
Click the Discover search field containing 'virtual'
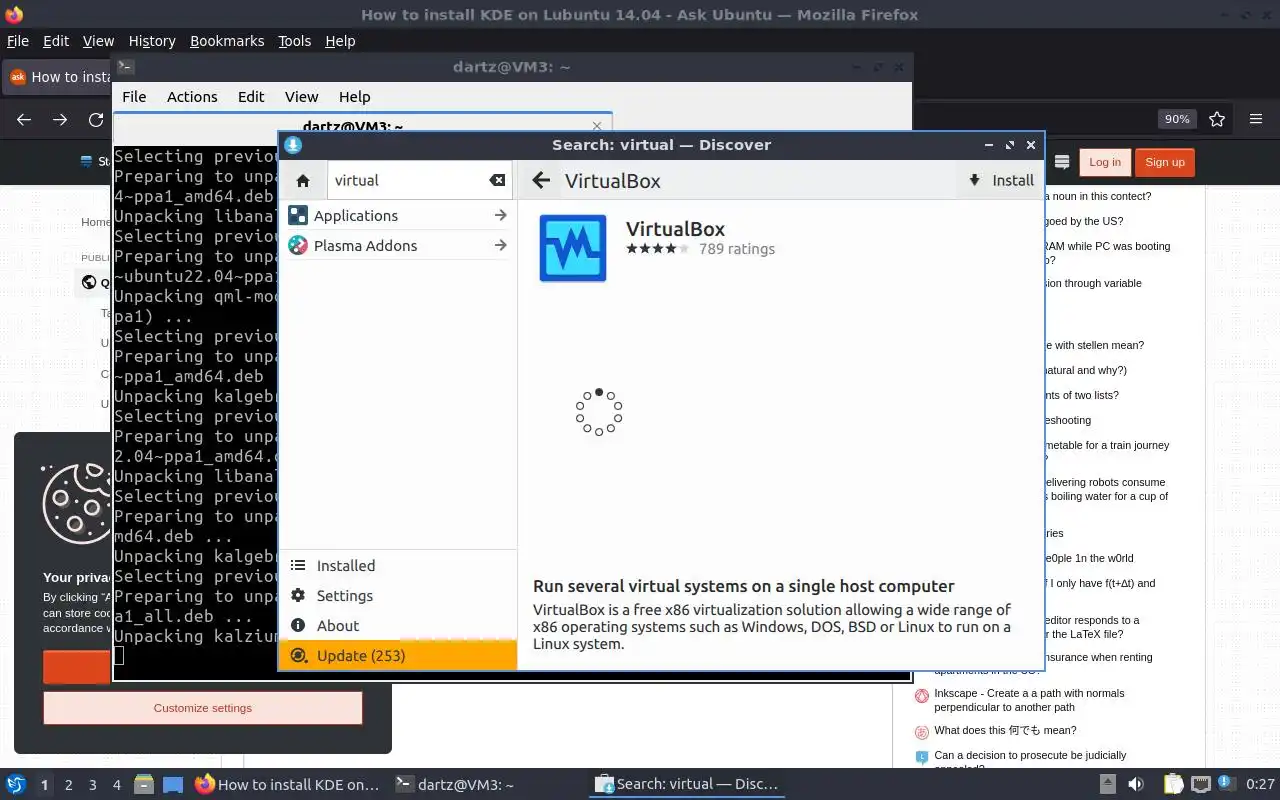click(x=420, y=181)
